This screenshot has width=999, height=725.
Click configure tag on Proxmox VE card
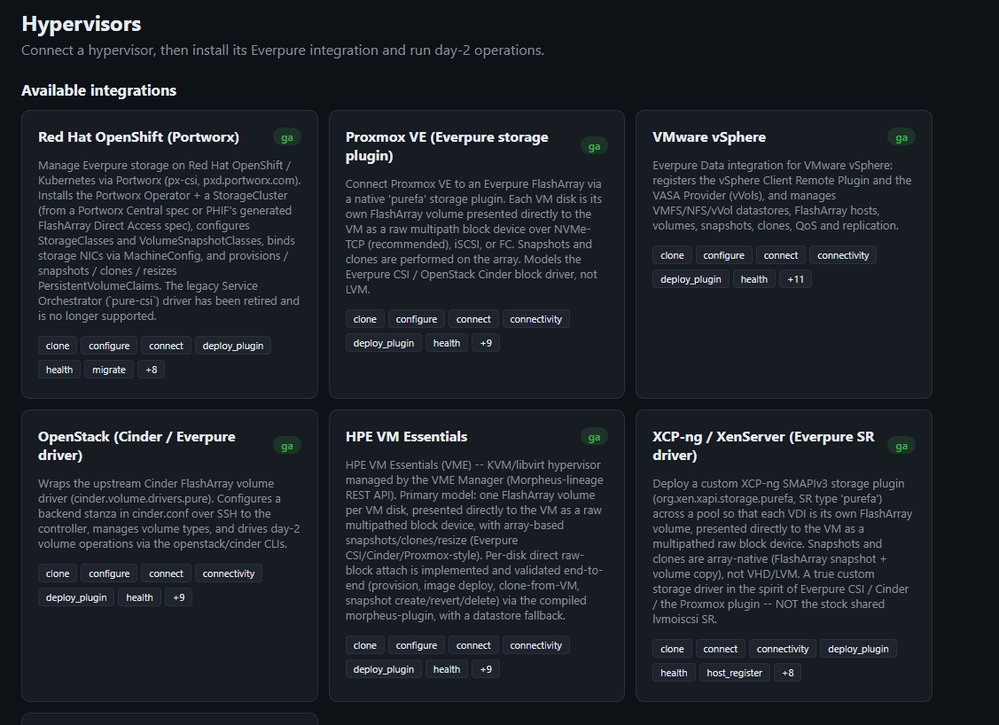pyautogui.click(x=416, y=319)
